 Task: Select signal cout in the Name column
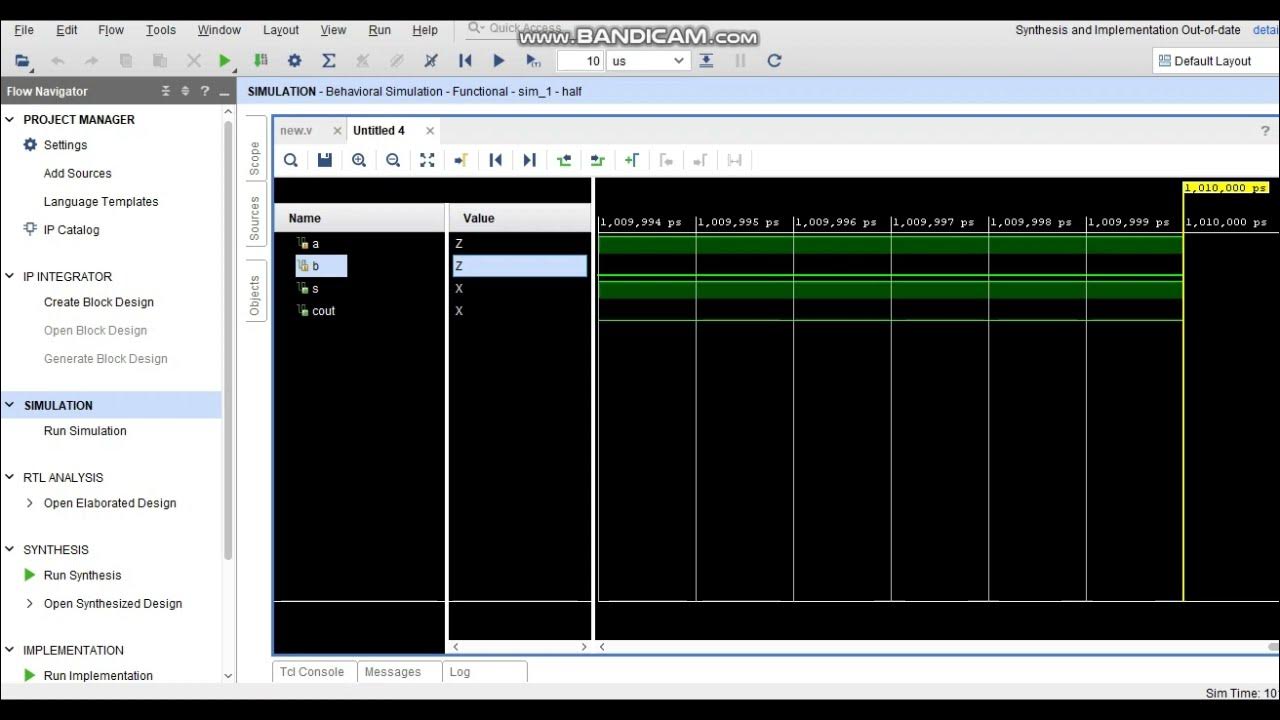[x=323, y=311]
